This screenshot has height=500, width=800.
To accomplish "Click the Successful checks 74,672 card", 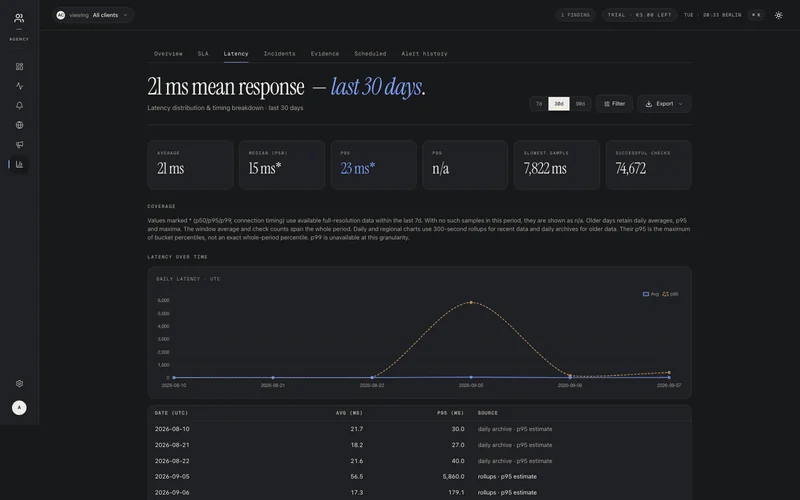I will coord(648,165).
